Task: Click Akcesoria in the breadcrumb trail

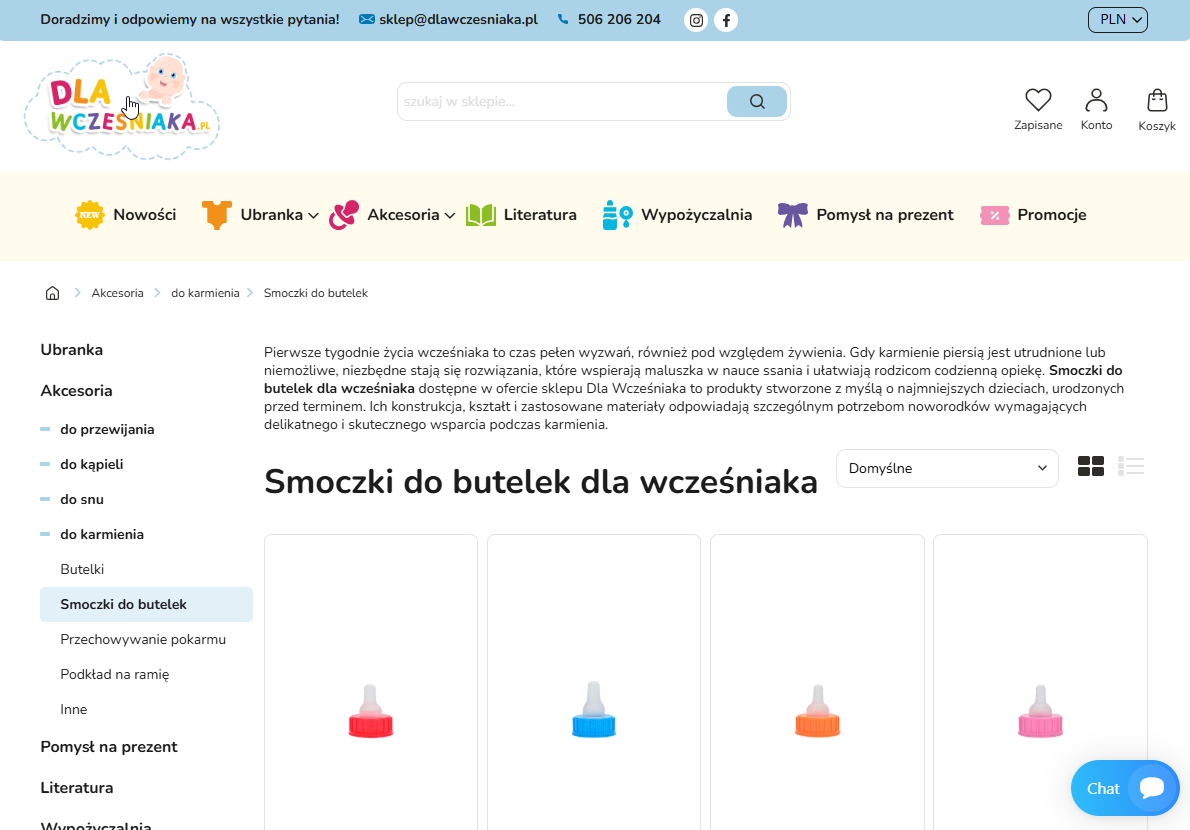Action: point(117,292)
